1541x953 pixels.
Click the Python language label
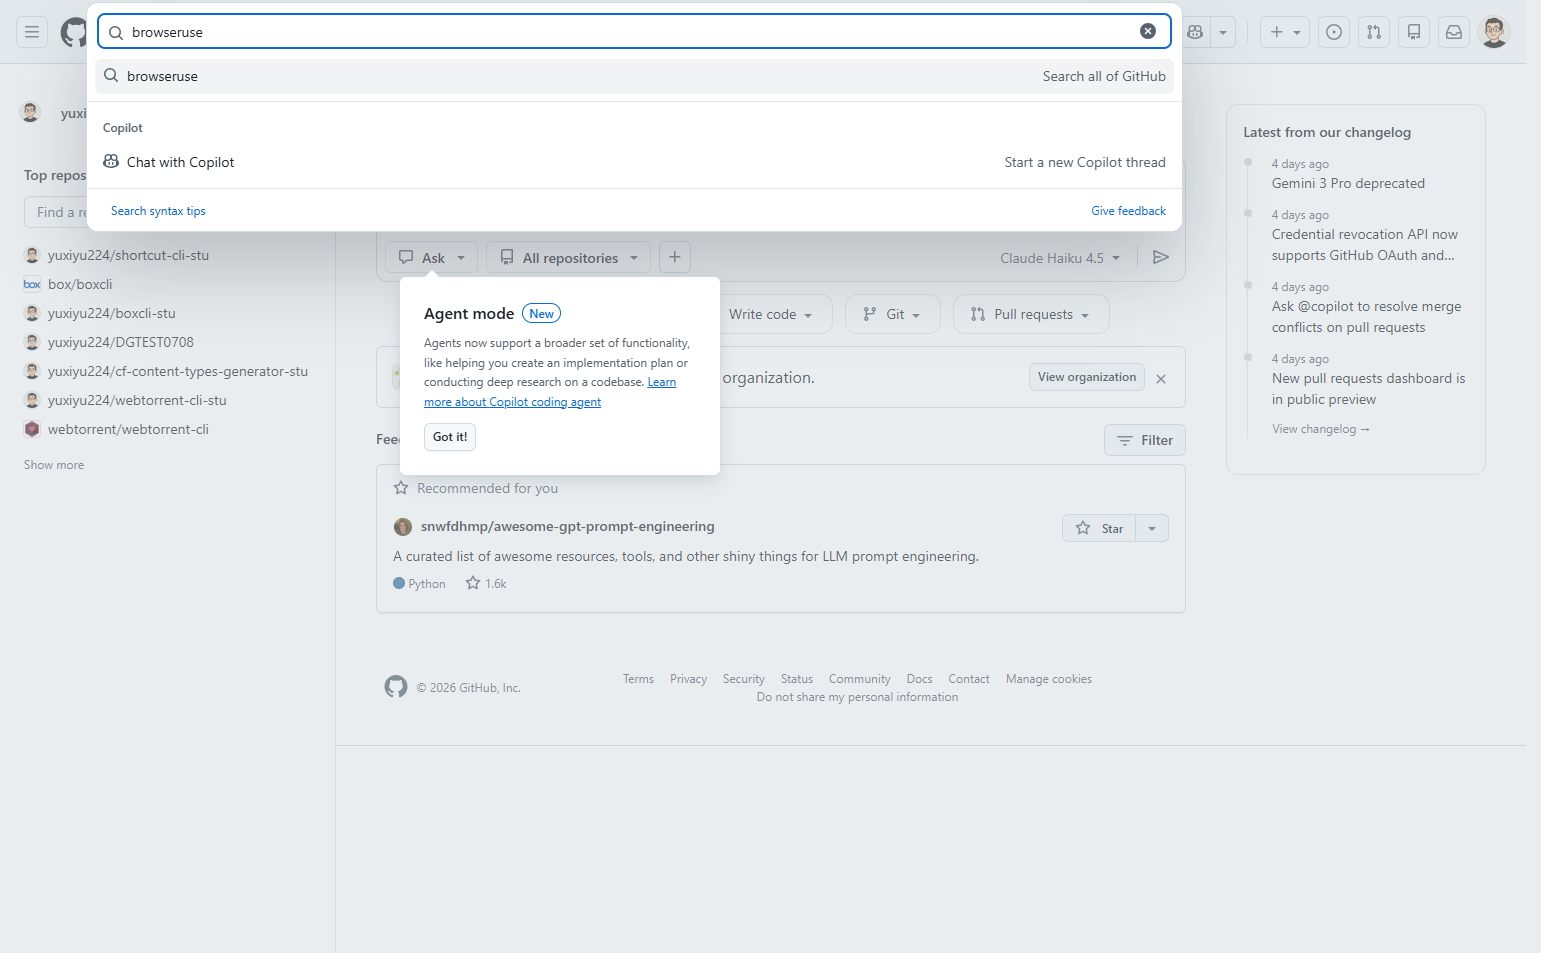(427, 584)
